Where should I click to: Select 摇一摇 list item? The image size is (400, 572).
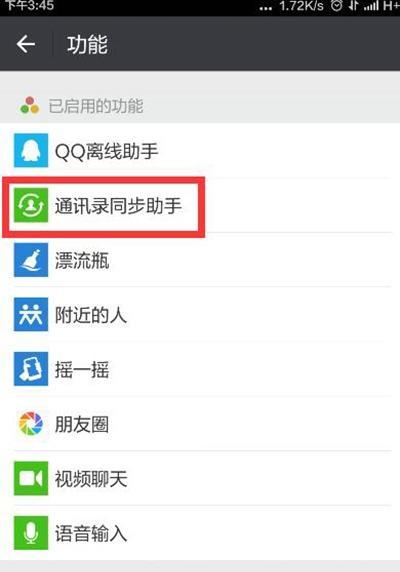pyautogui.click(x=200, y=369)
